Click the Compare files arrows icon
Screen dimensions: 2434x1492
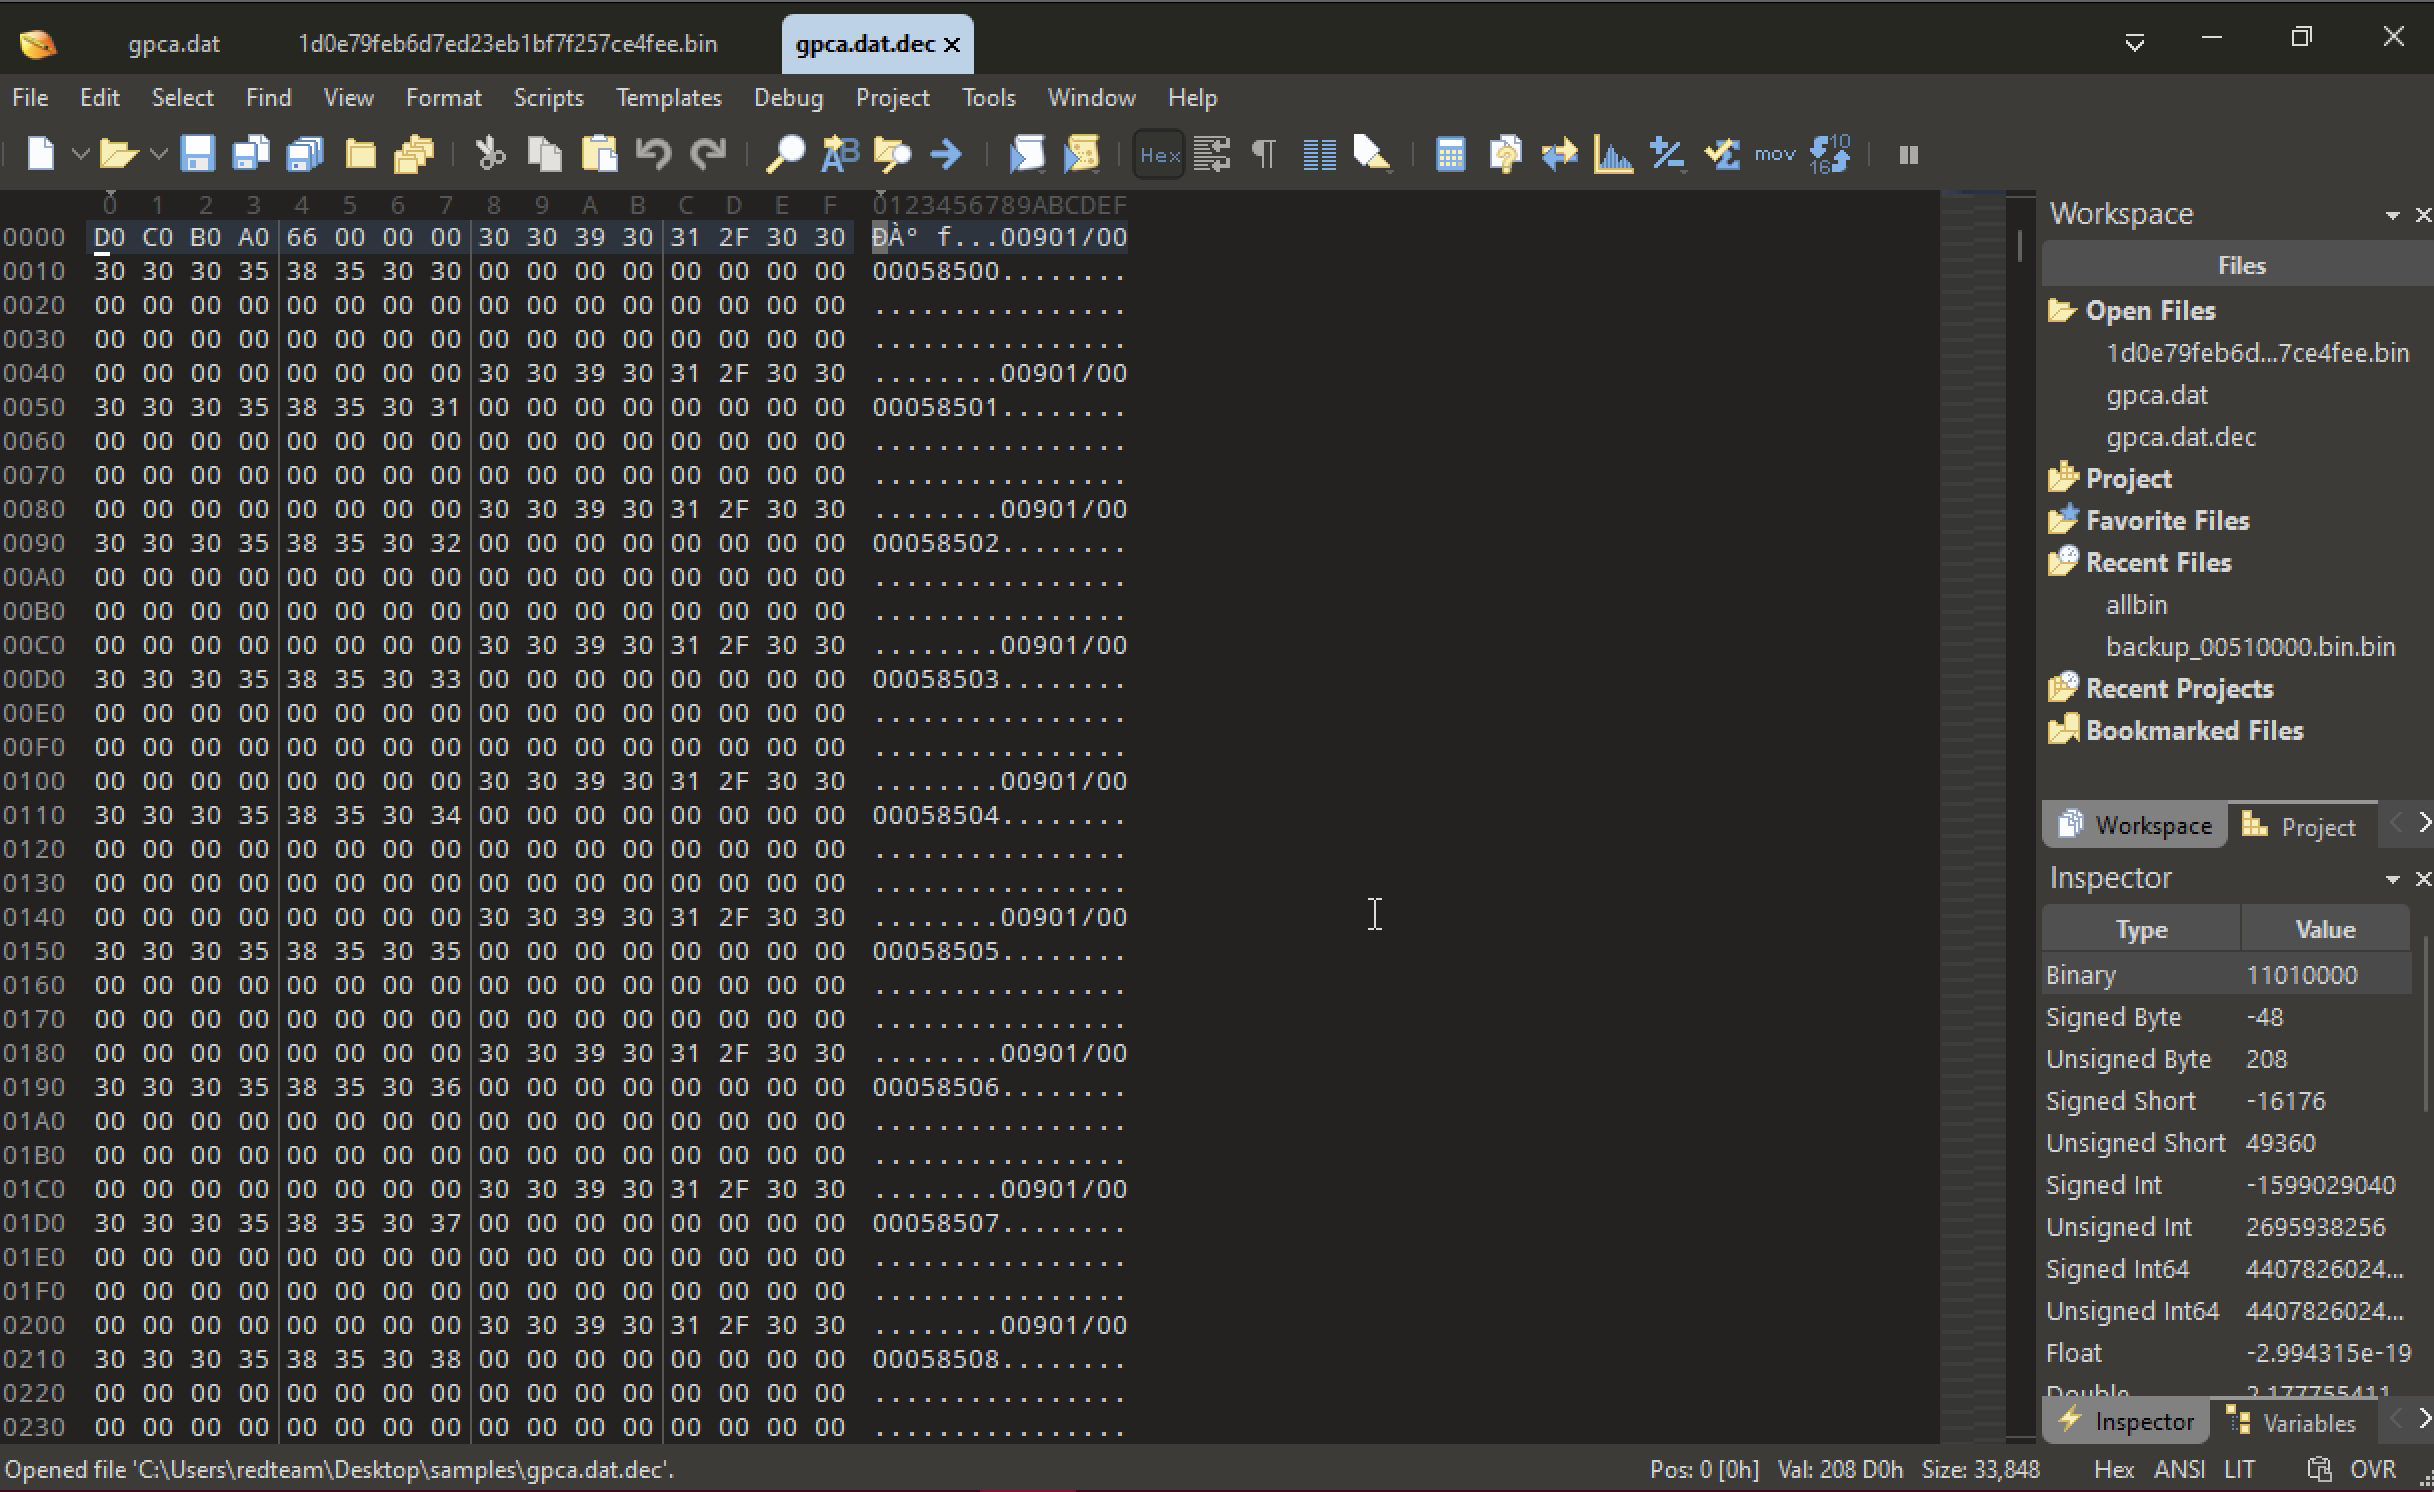[1559, 155]
